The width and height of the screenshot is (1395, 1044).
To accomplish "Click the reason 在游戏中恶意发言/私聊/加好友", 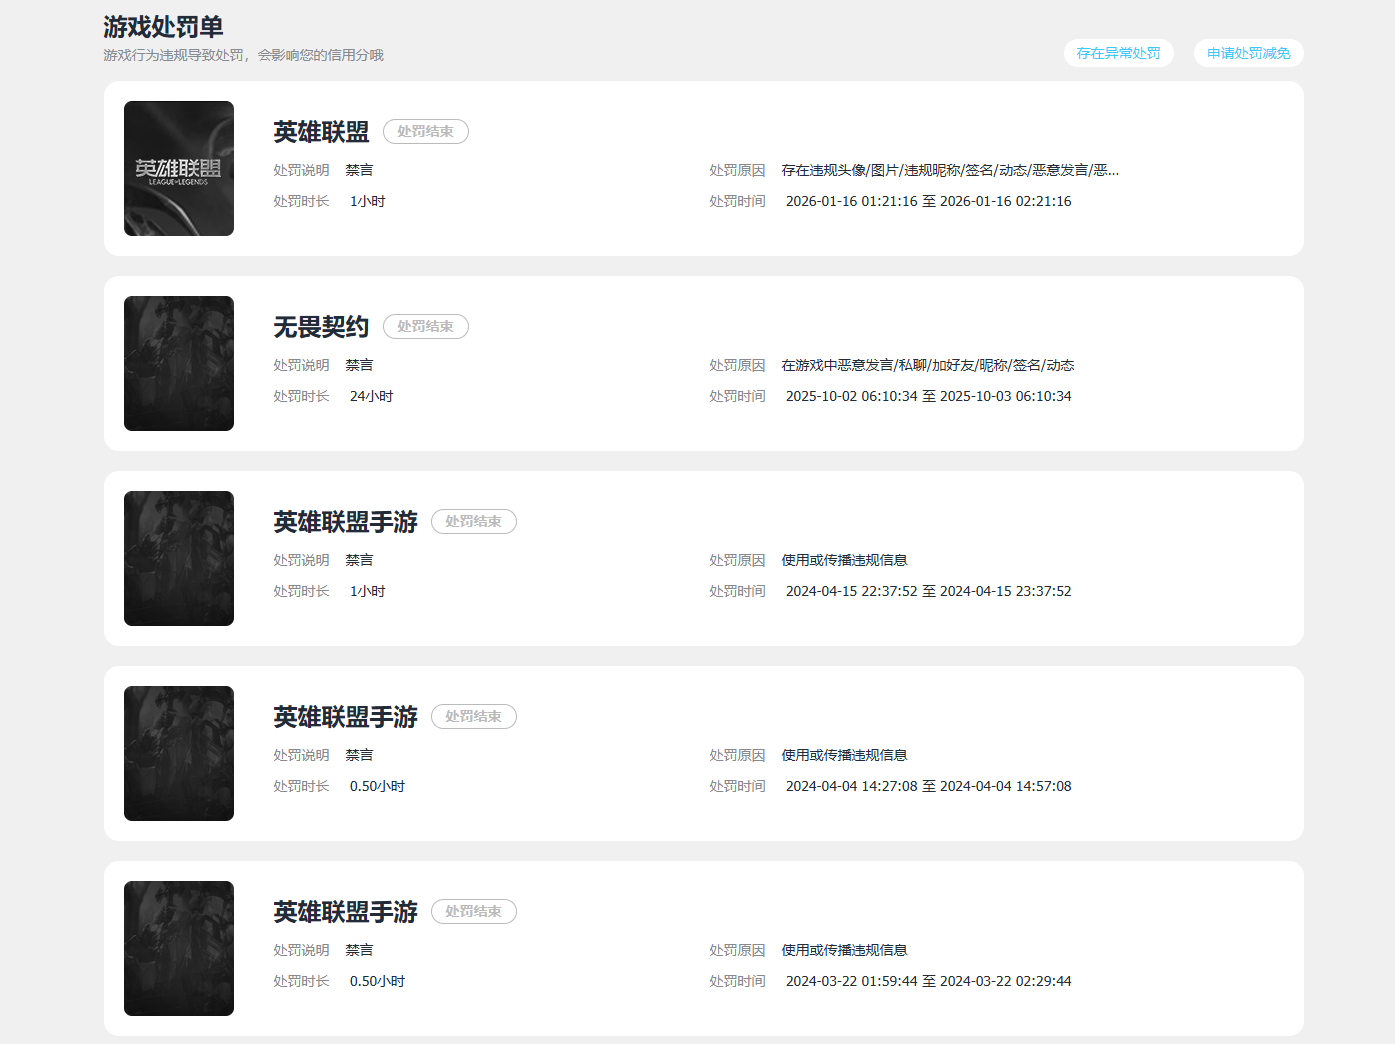I will [x=928, y=365].
